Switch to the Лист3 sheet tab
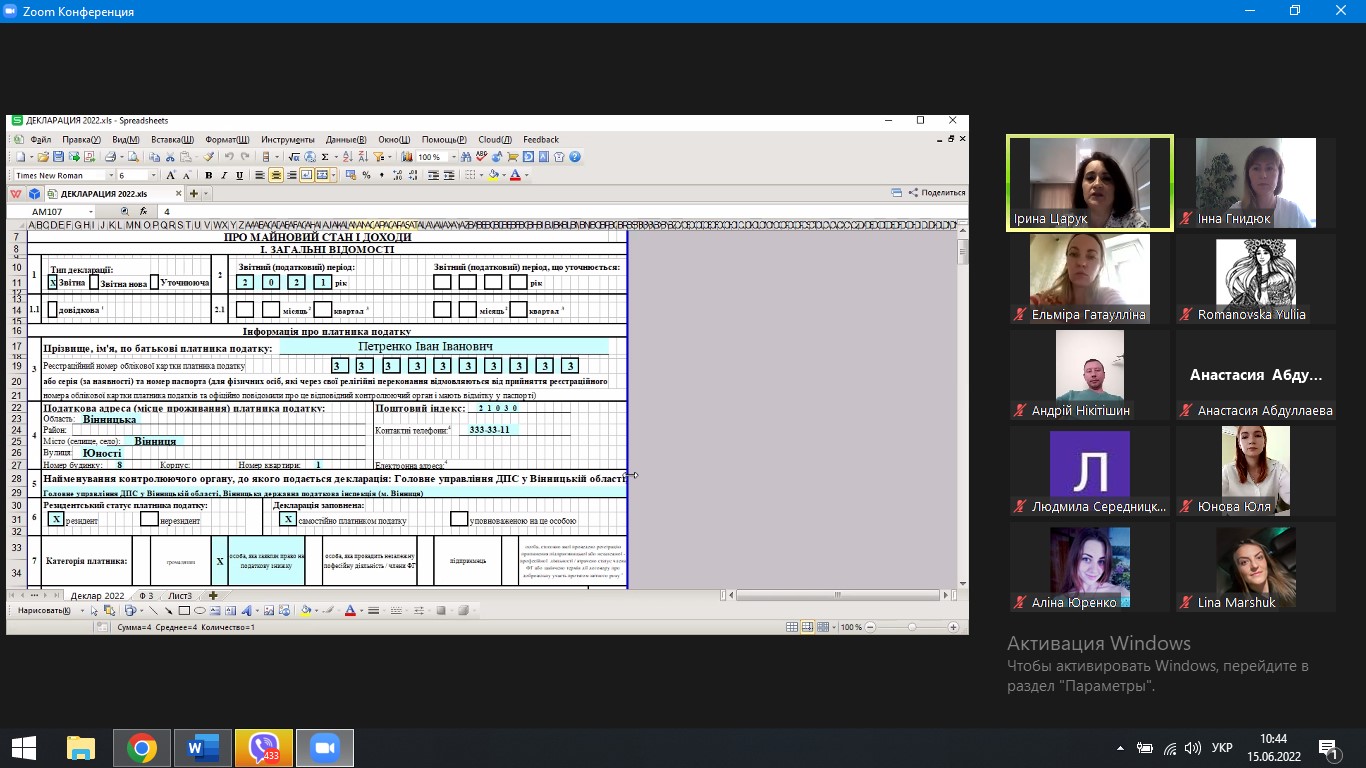The width and height of the screenshot is (1366, 768). [x=180, y=596]
